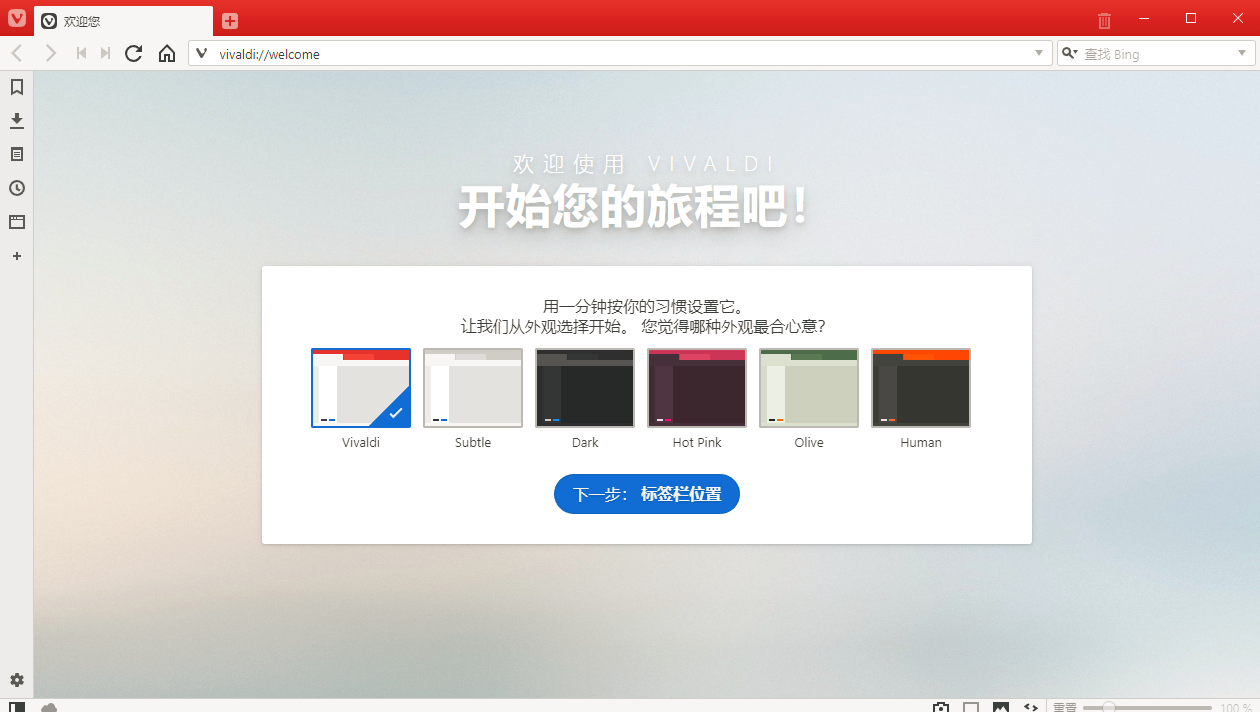Add a new web panel
The image size is (1260, 712).
tap(17, 256)
